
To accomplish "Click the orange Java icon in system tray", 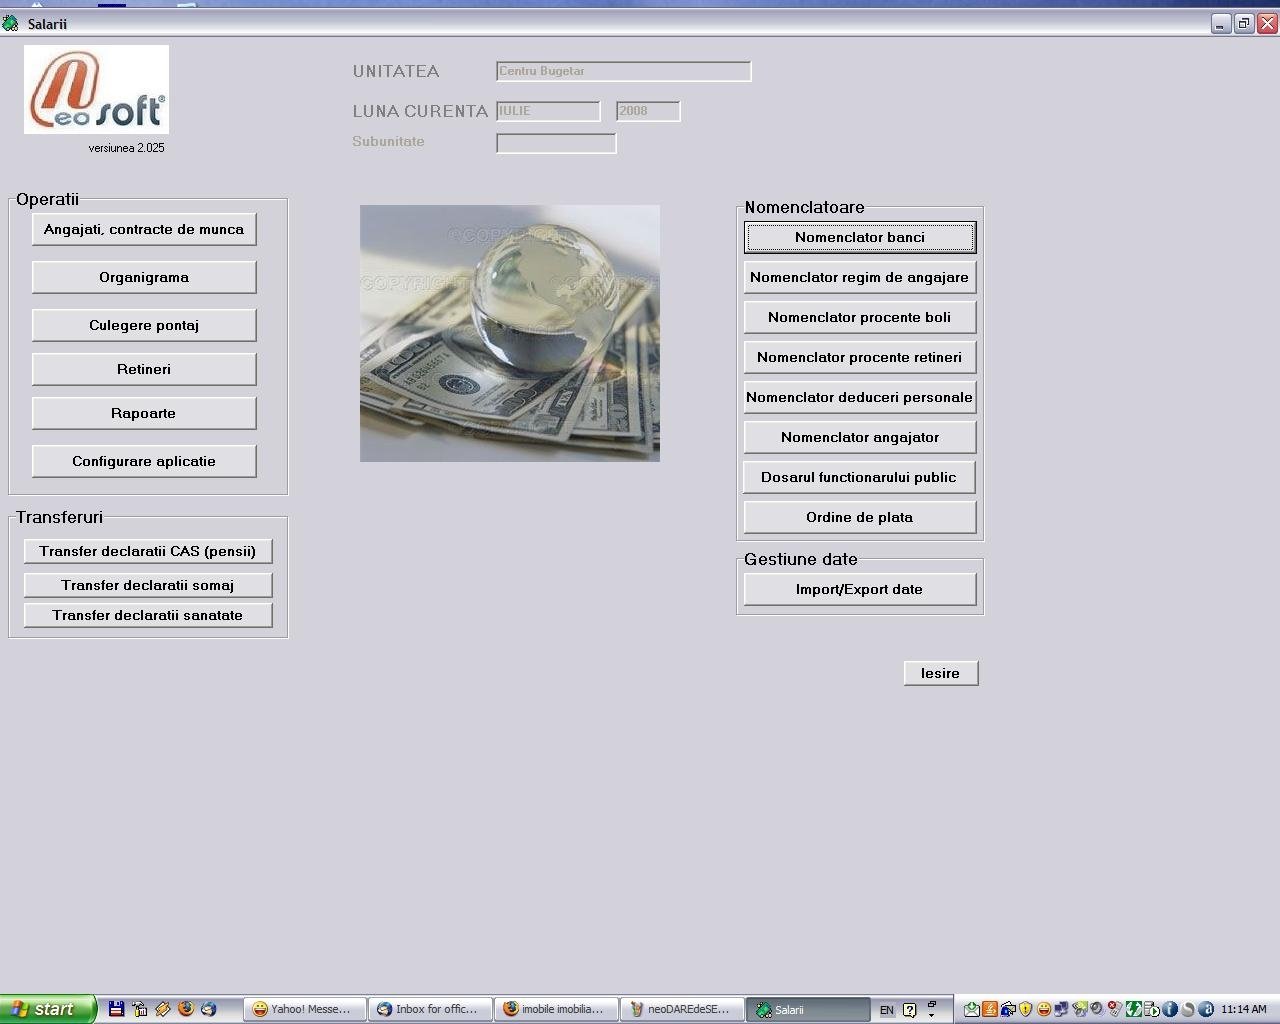I will click(x=990, y=1009).
